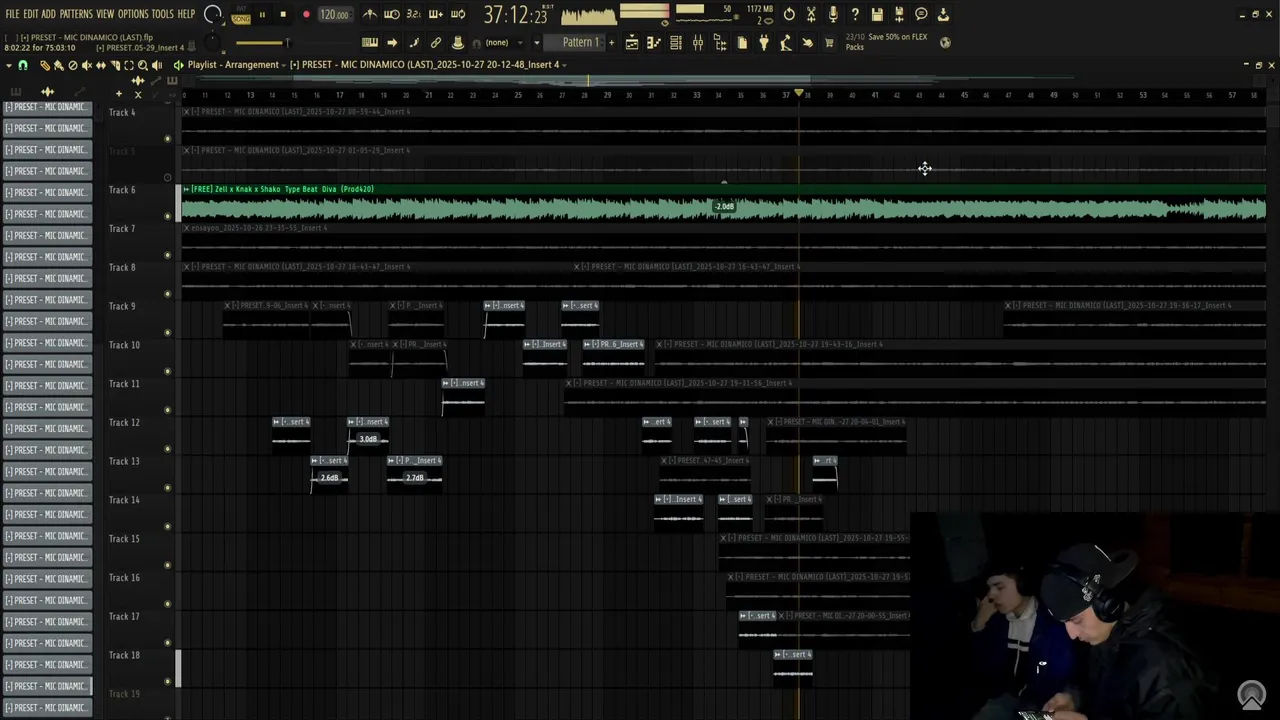Toggle the recording countdown

[x=414, y=14]
